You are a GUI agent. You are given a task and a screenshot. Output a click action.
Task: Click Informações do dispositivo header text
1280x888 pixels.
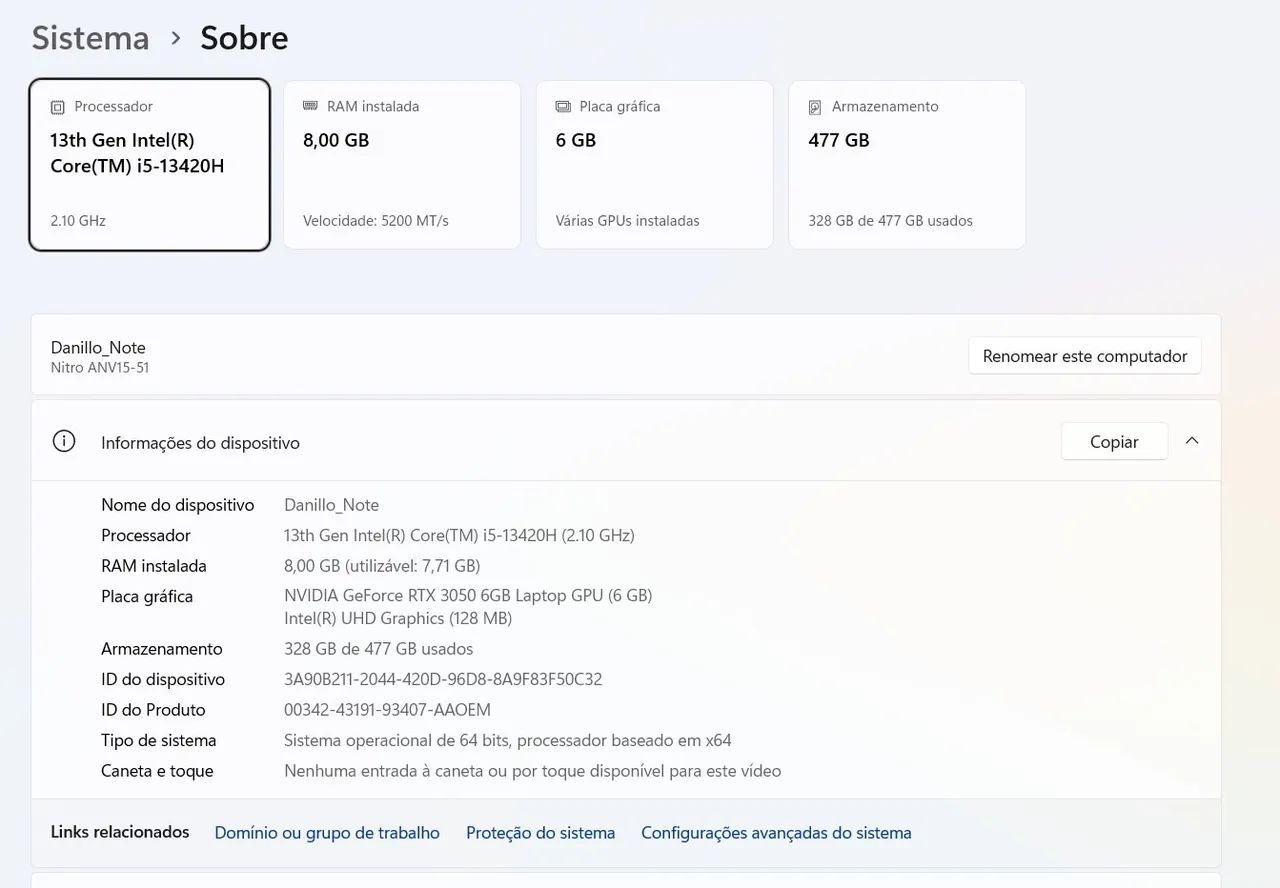[x=200, y=443]
